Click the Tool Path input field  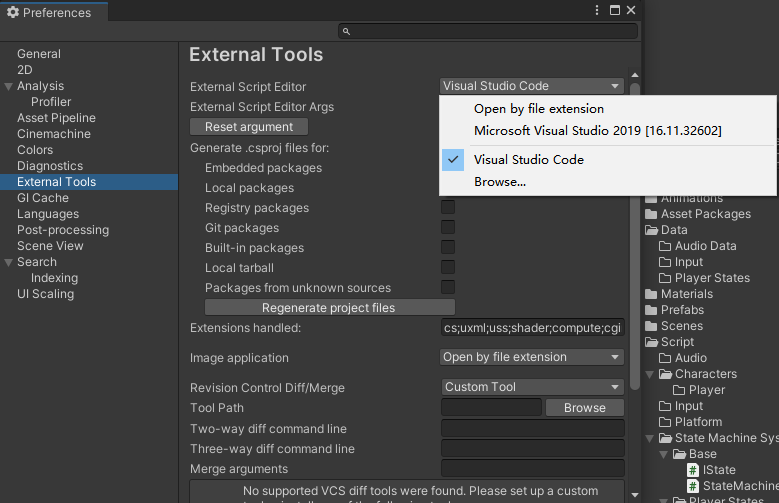pyautogui.click(x=491, y=408)
